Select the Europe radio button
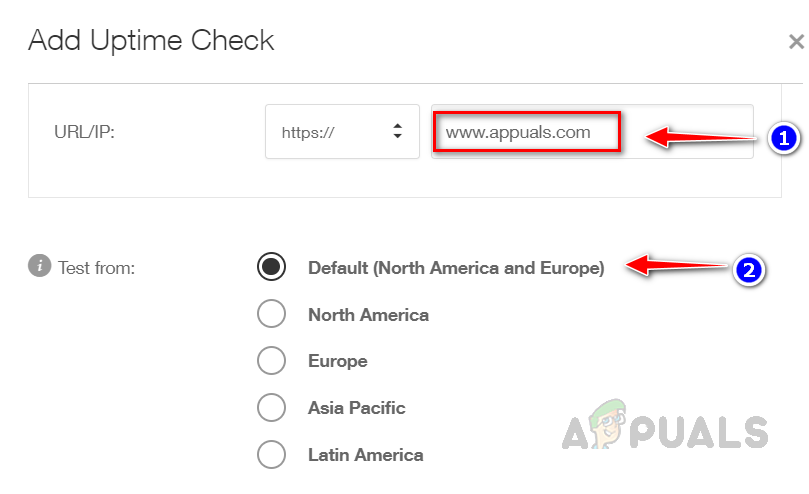809x494 pixels. click(271, 361)
